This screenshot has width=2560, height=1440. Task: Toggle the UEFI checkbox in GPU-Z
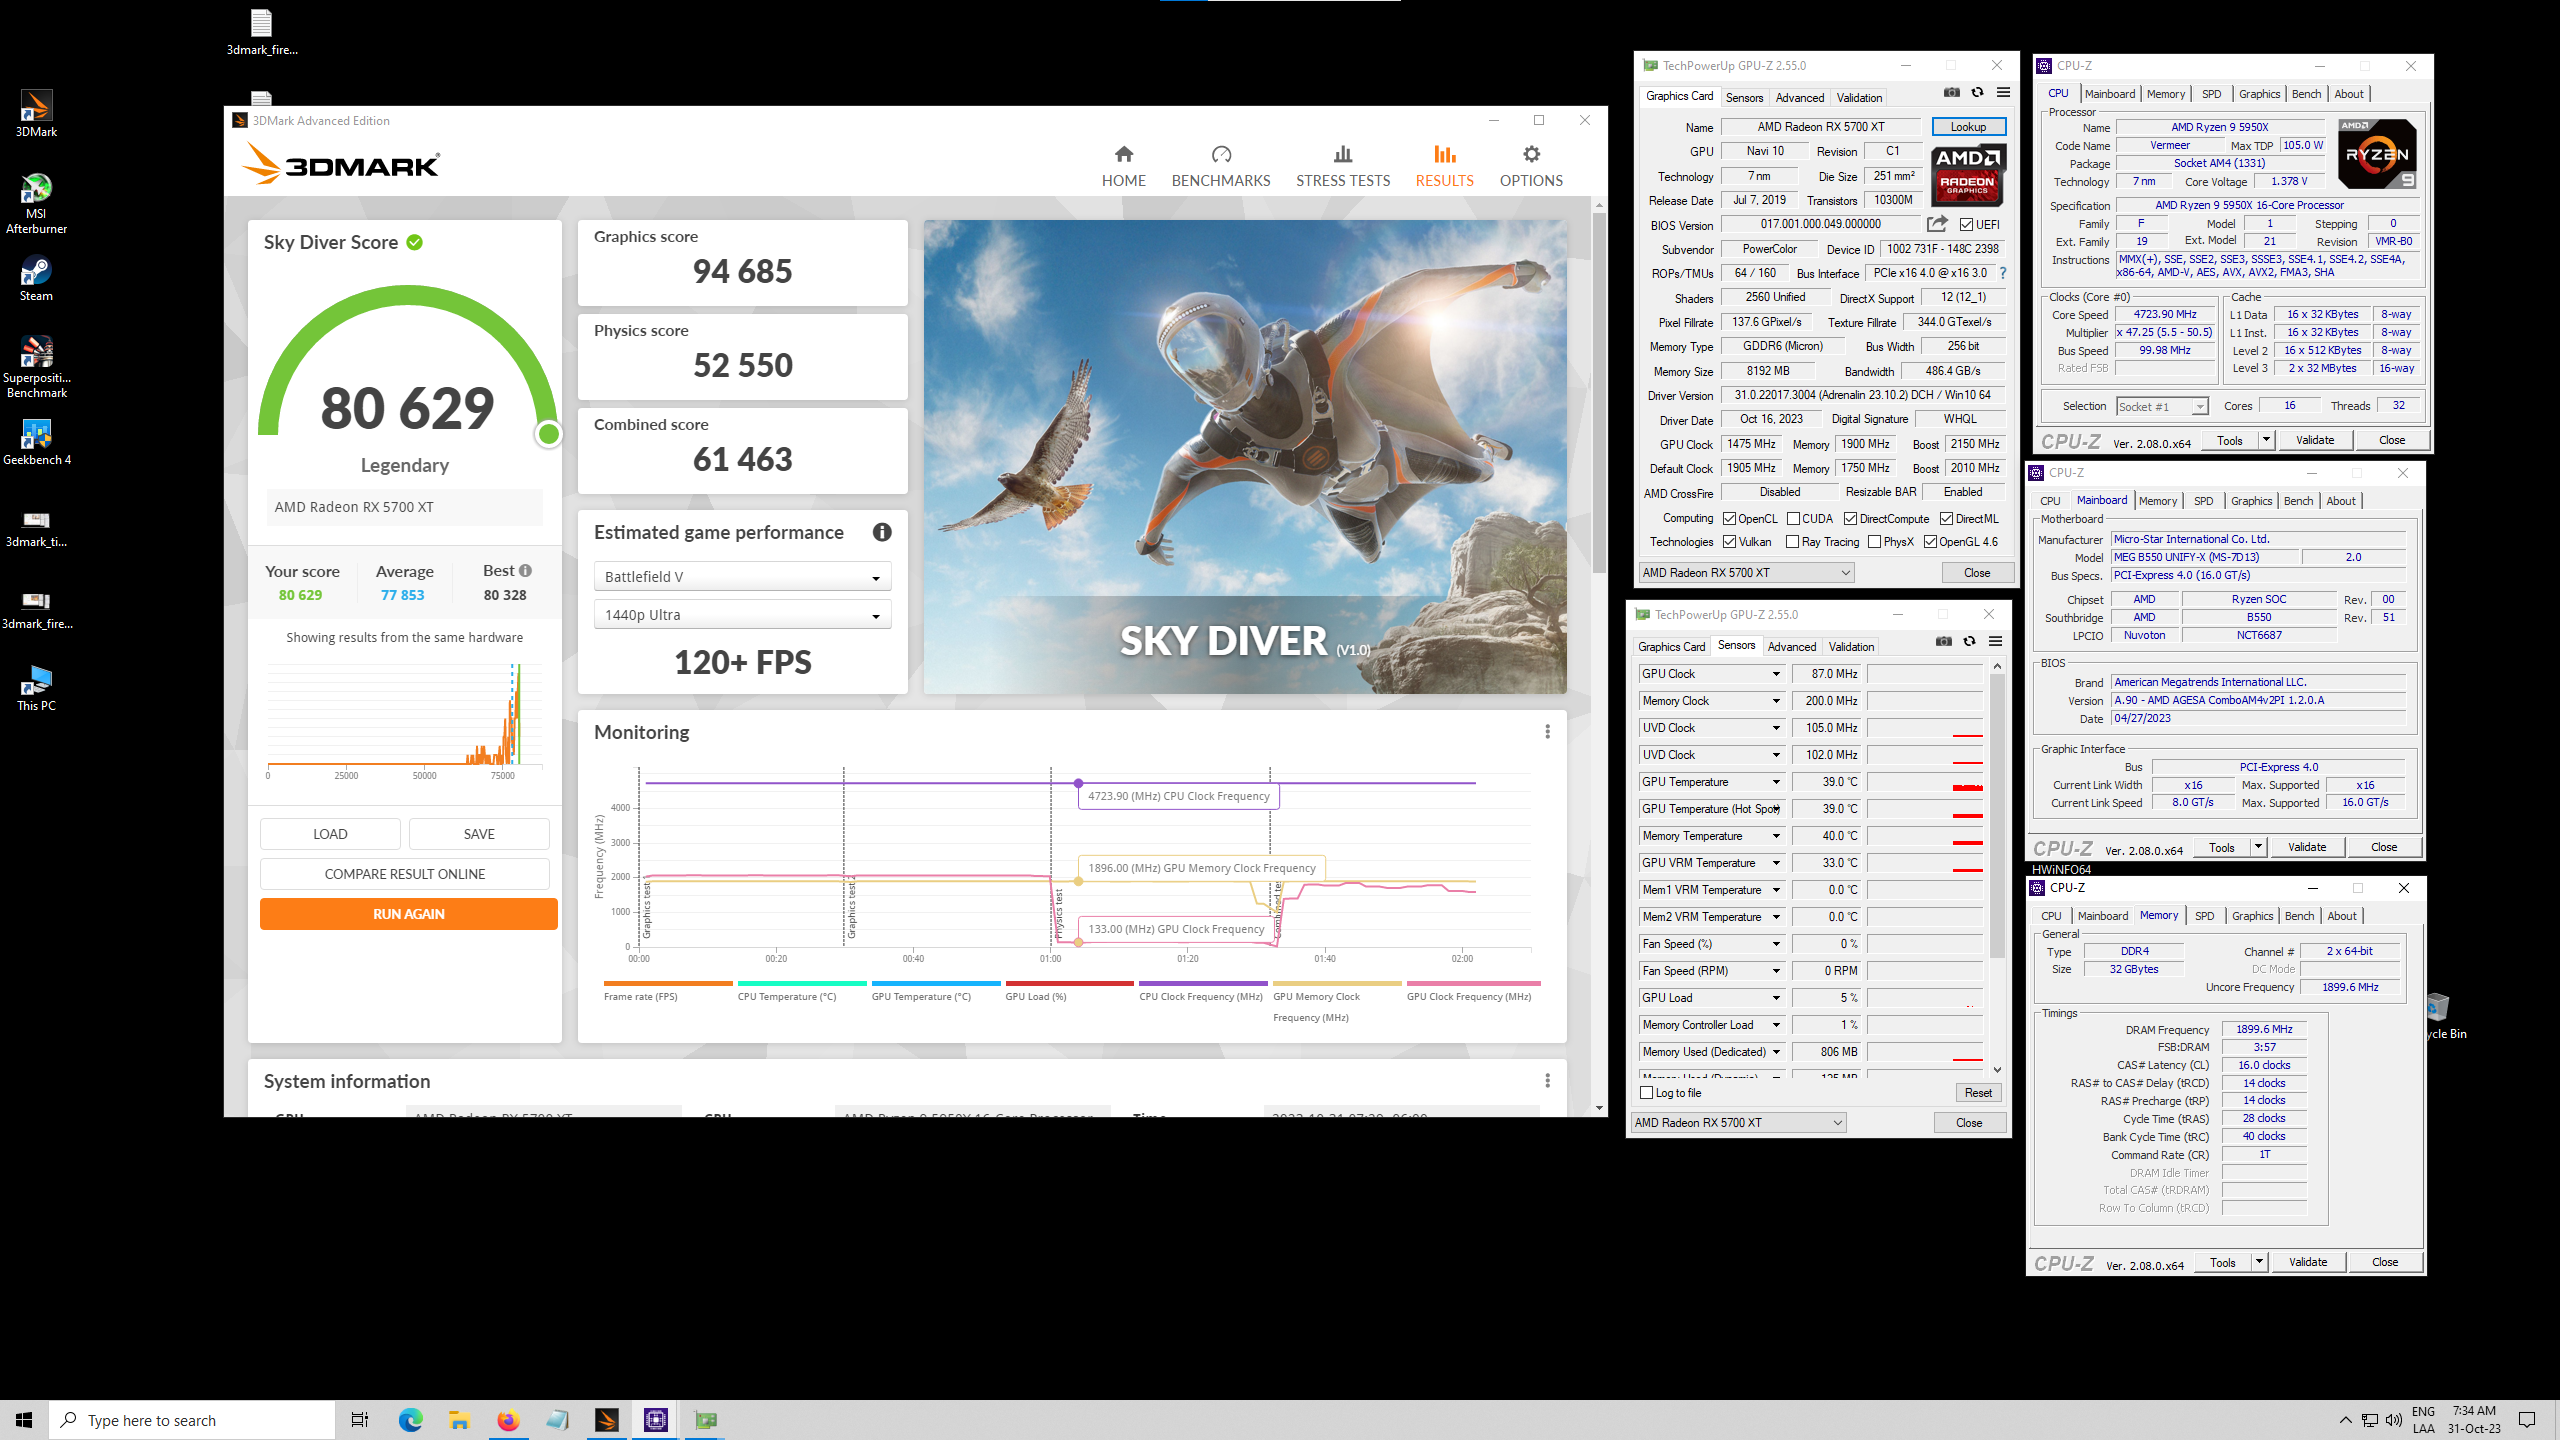pyautogui.click(x=1966, y=225)
